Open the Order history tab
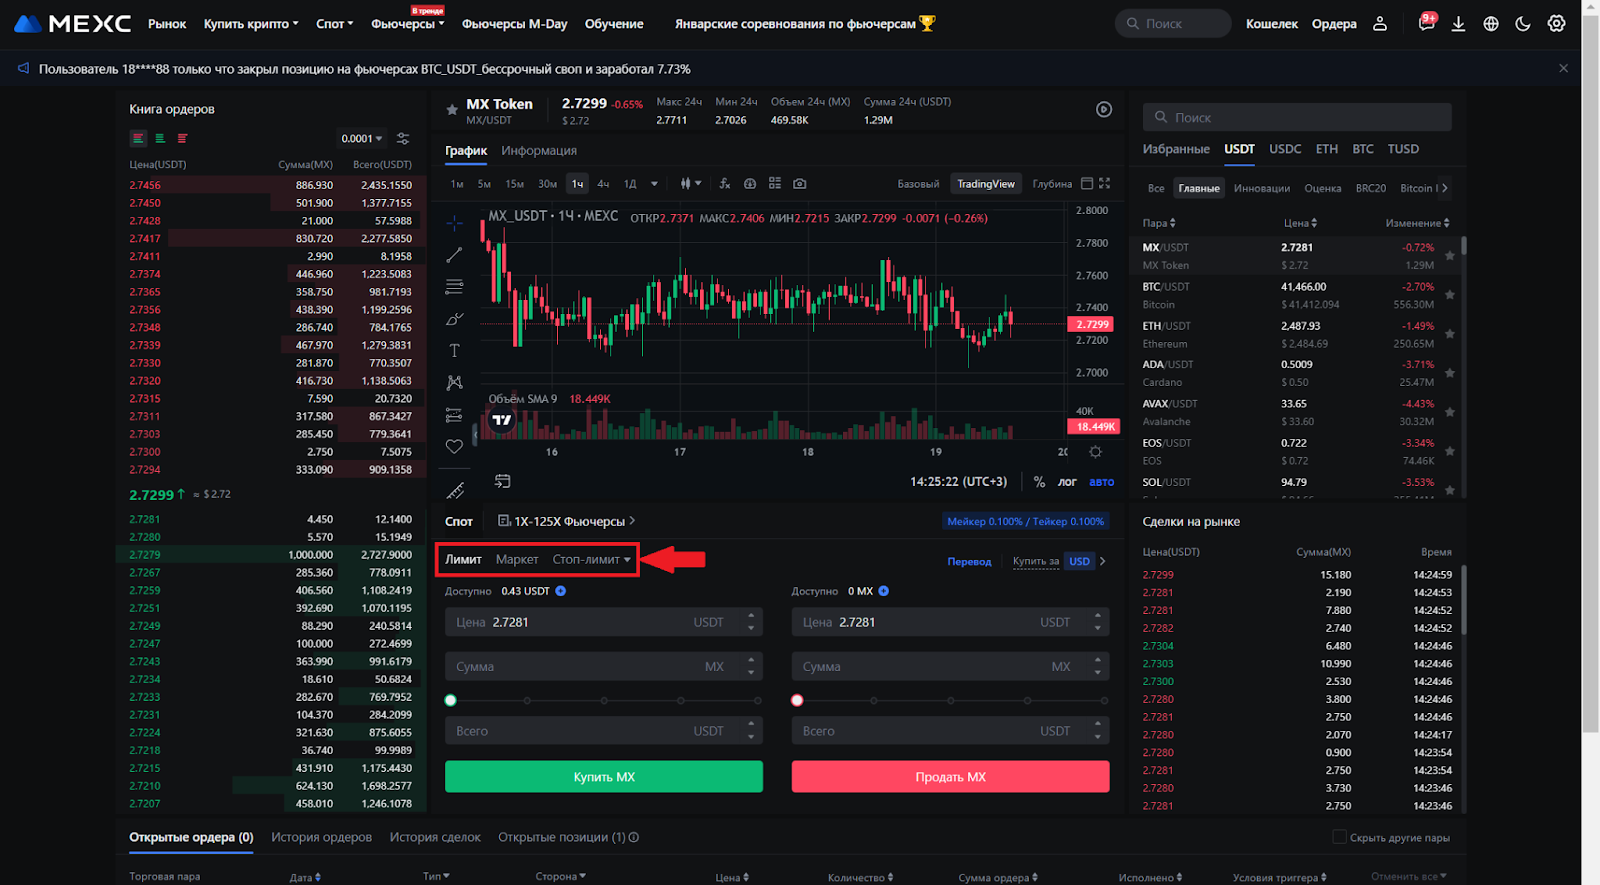This screenshot has width=1600, height=885. pyautogui.click(x=321, y=837)
